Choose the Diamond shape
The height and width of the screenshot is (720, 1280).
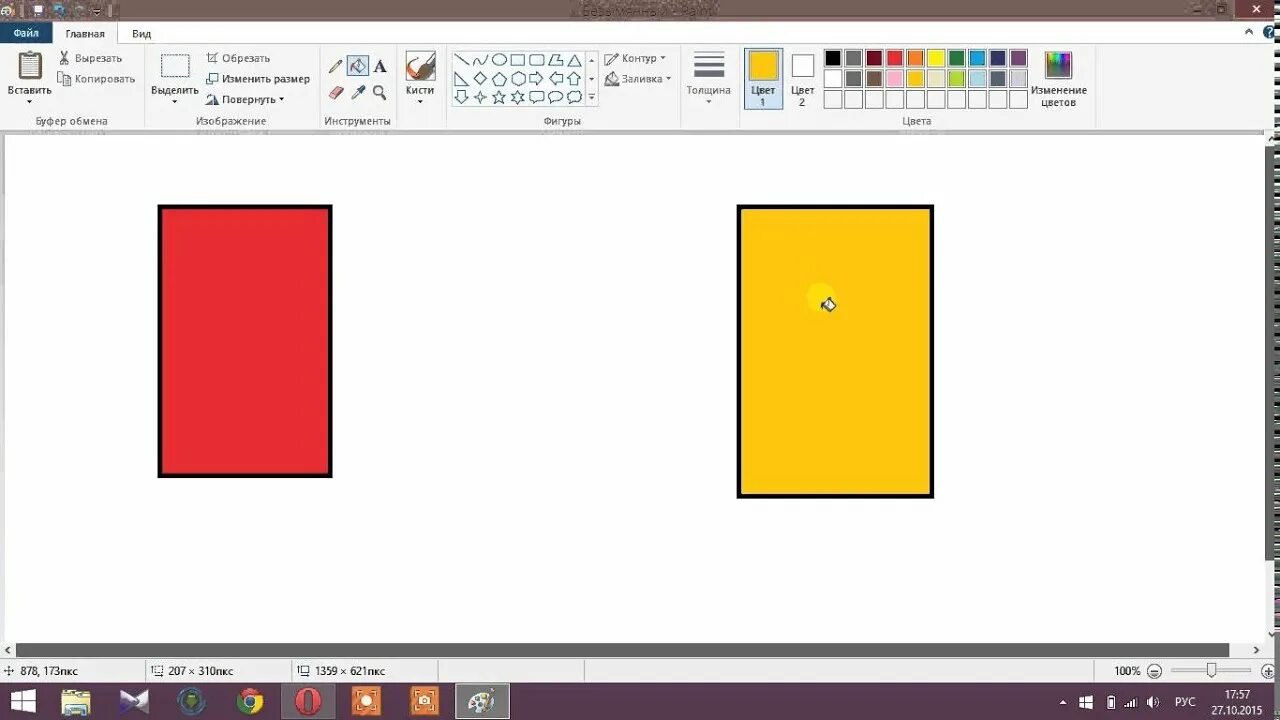(x=480, y=78)
